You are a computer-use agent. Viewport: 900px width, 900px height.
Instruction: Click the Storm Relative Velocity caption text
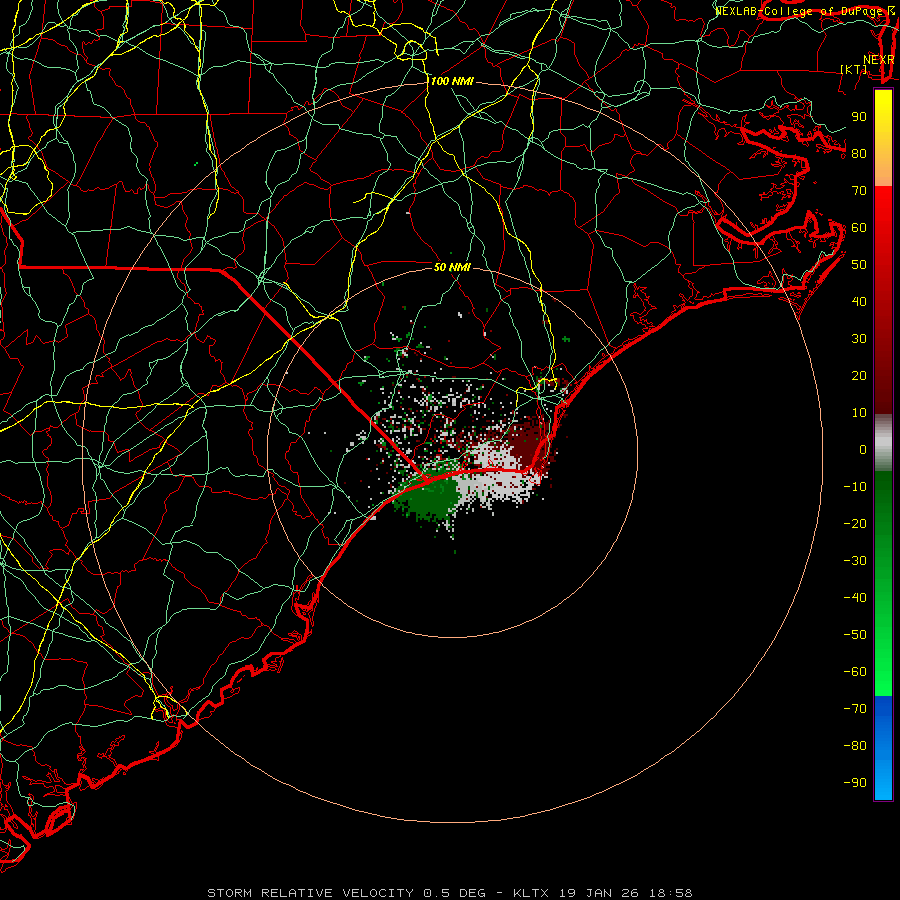[449, 893]
